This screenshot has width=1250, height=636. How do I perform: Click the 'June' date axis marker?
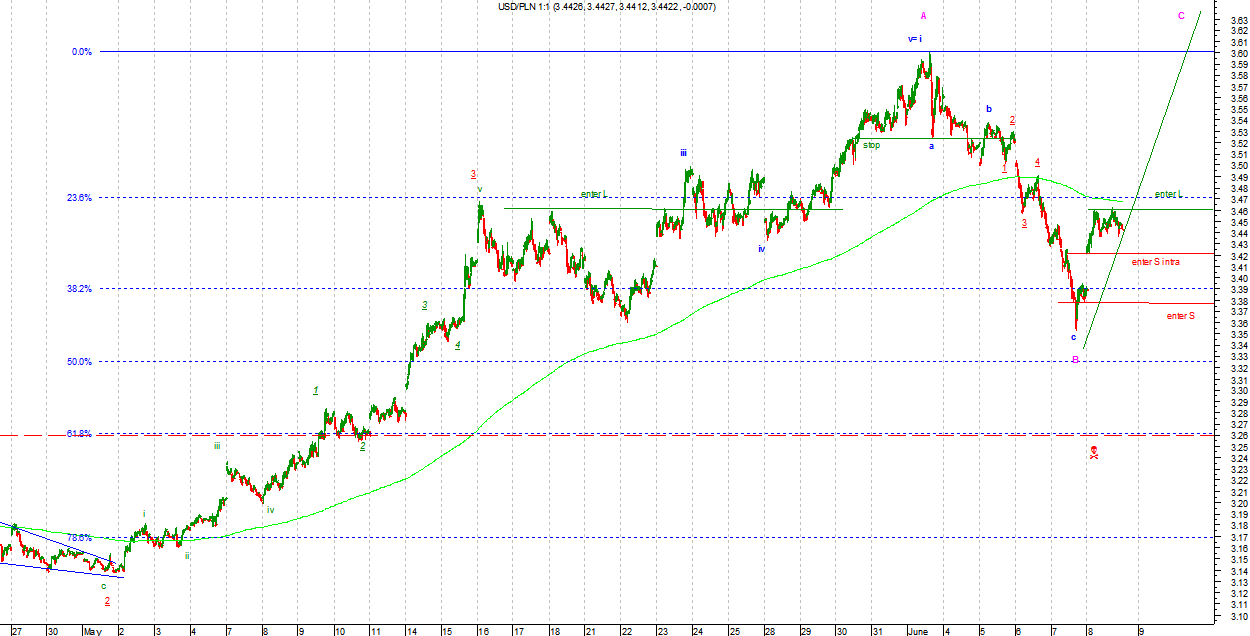[x=917, y=631]
